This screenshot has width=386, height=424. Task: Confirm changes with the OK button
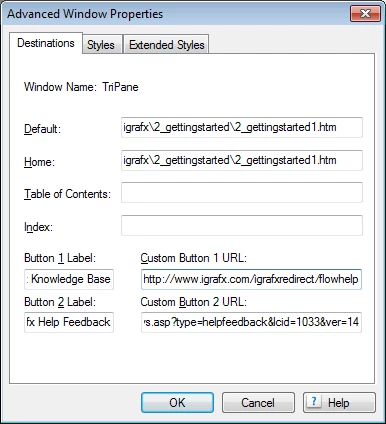tap(177, 402)
